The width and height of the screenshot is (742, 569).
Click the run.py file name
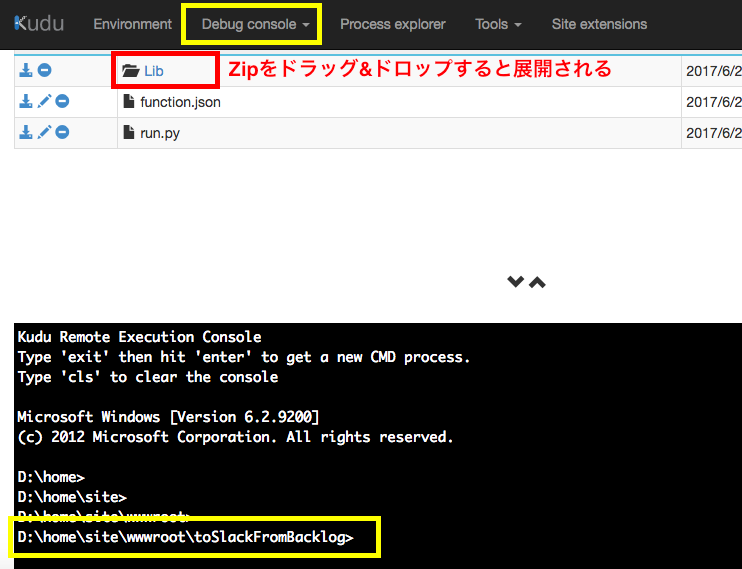click(x=160, y=133)
